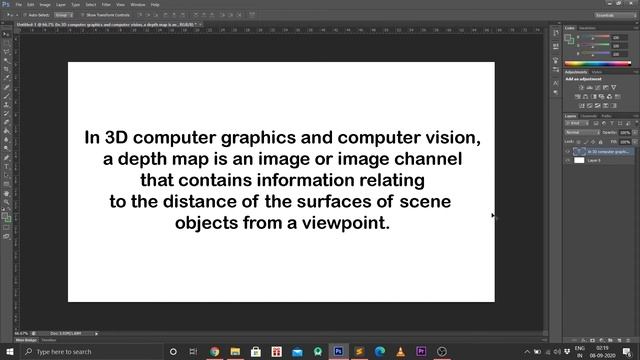640x360 pixels.
Task: Open the Opacity value dropdown arrow
Action: click(x=635, y=133)
